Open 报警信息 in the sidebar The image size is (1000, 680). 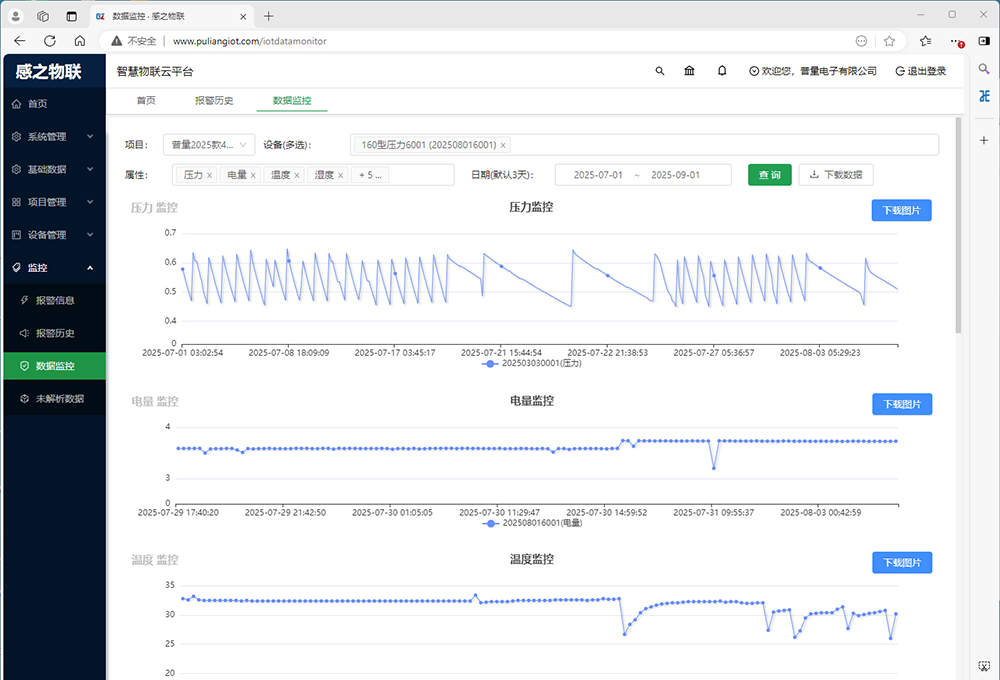coord(54,300)
